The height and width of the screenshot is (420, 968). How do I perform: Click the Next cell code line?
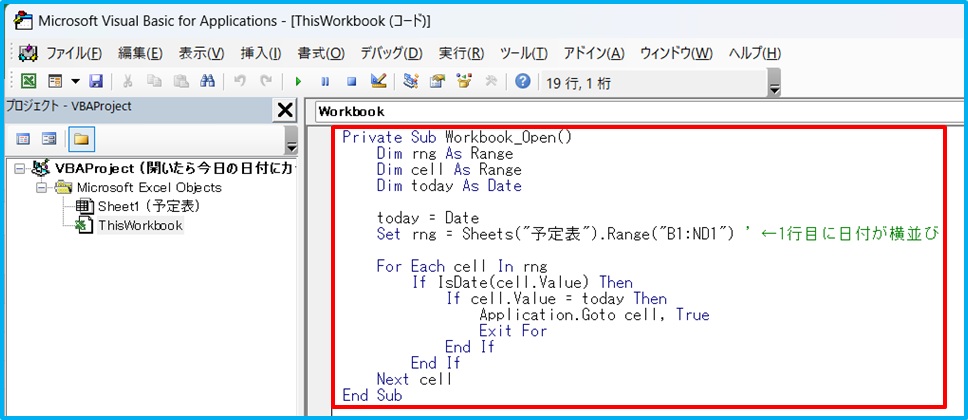coord(414,379)
